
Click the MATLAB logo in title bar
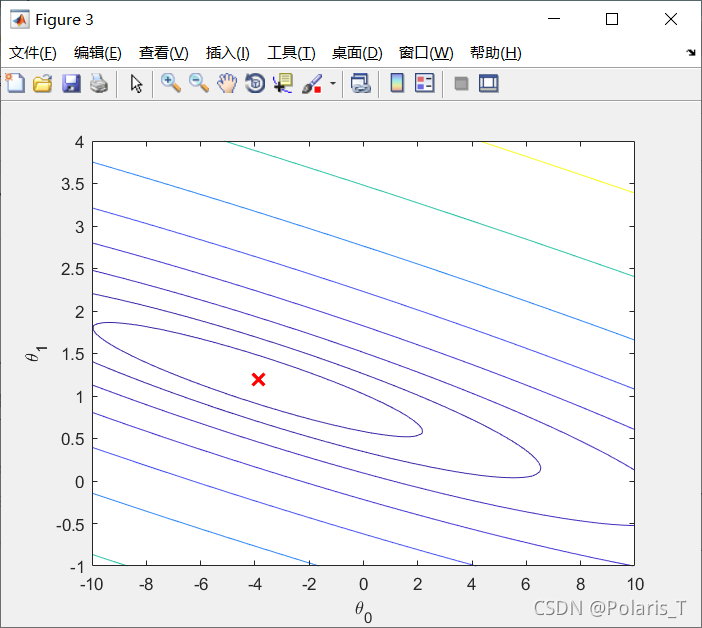(x=20, y=19)
